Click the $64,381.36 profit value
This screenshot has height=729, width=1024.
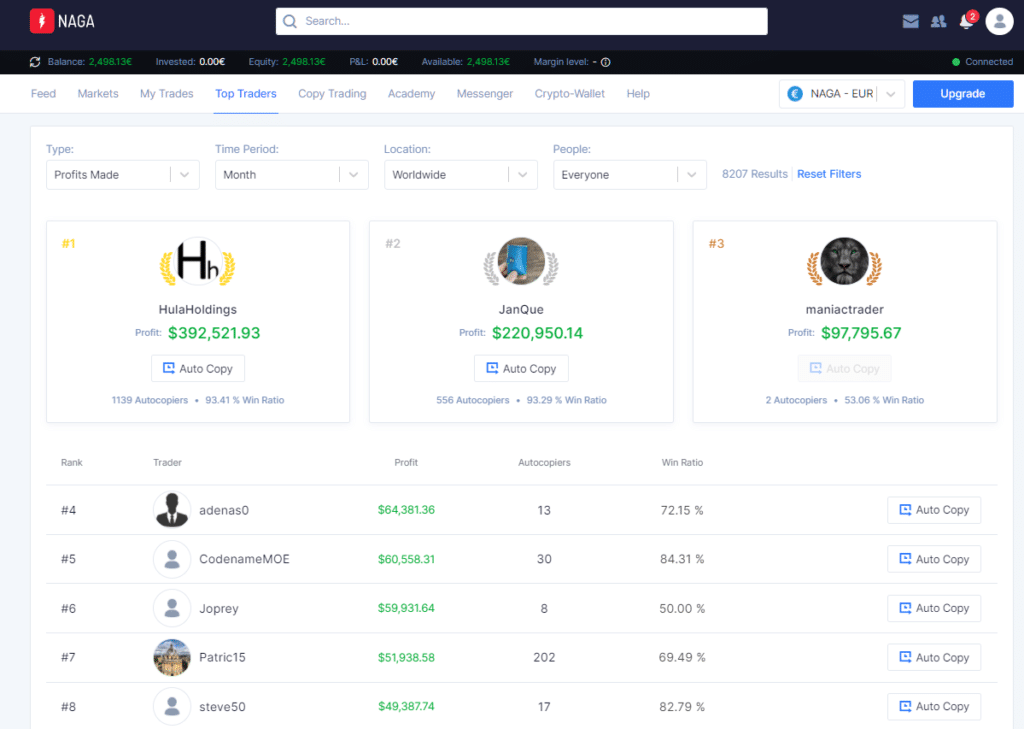click(406, 510)
